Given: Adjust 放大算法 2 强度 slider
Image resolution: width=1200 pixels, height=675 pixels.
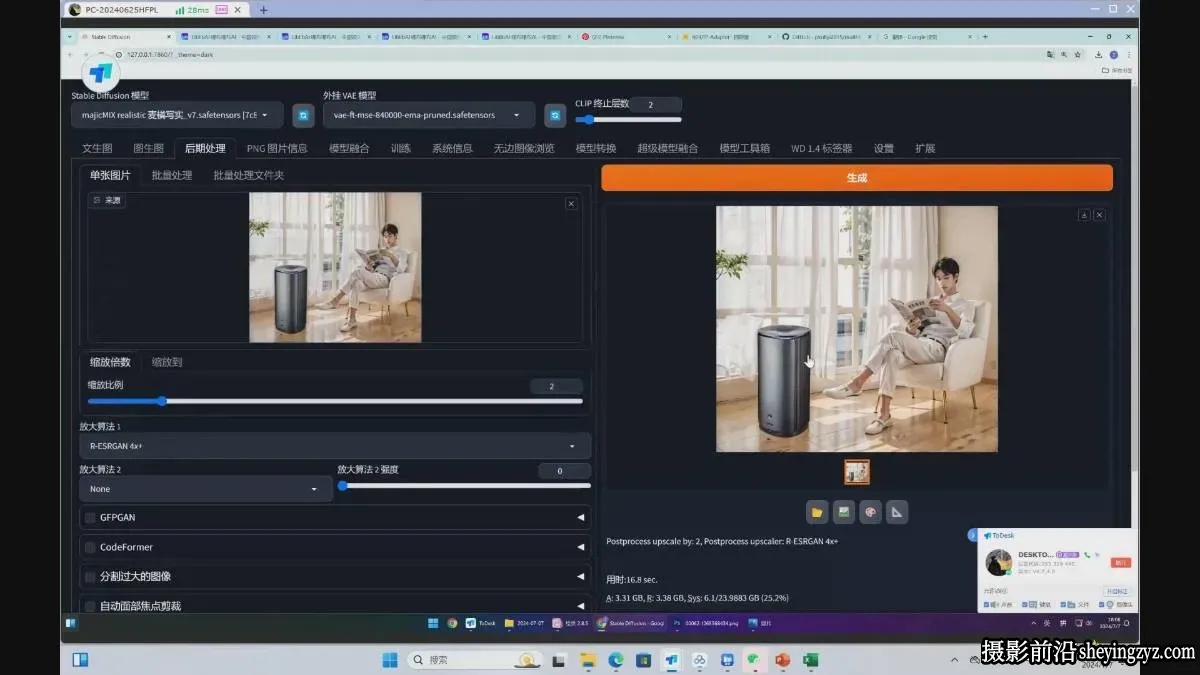Looking at the screenshot, I should coord(464,485).
